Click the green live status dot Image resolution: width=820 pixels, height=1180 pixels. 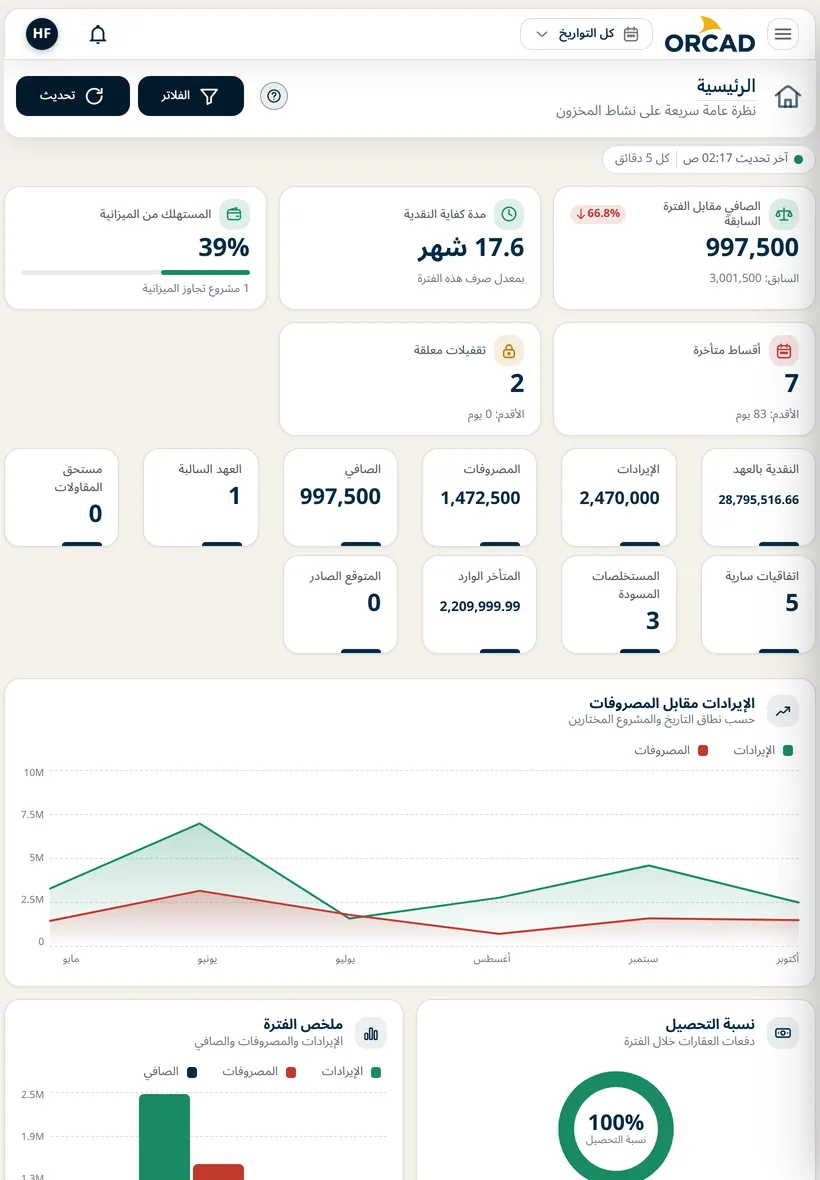(x=798, y=159)
